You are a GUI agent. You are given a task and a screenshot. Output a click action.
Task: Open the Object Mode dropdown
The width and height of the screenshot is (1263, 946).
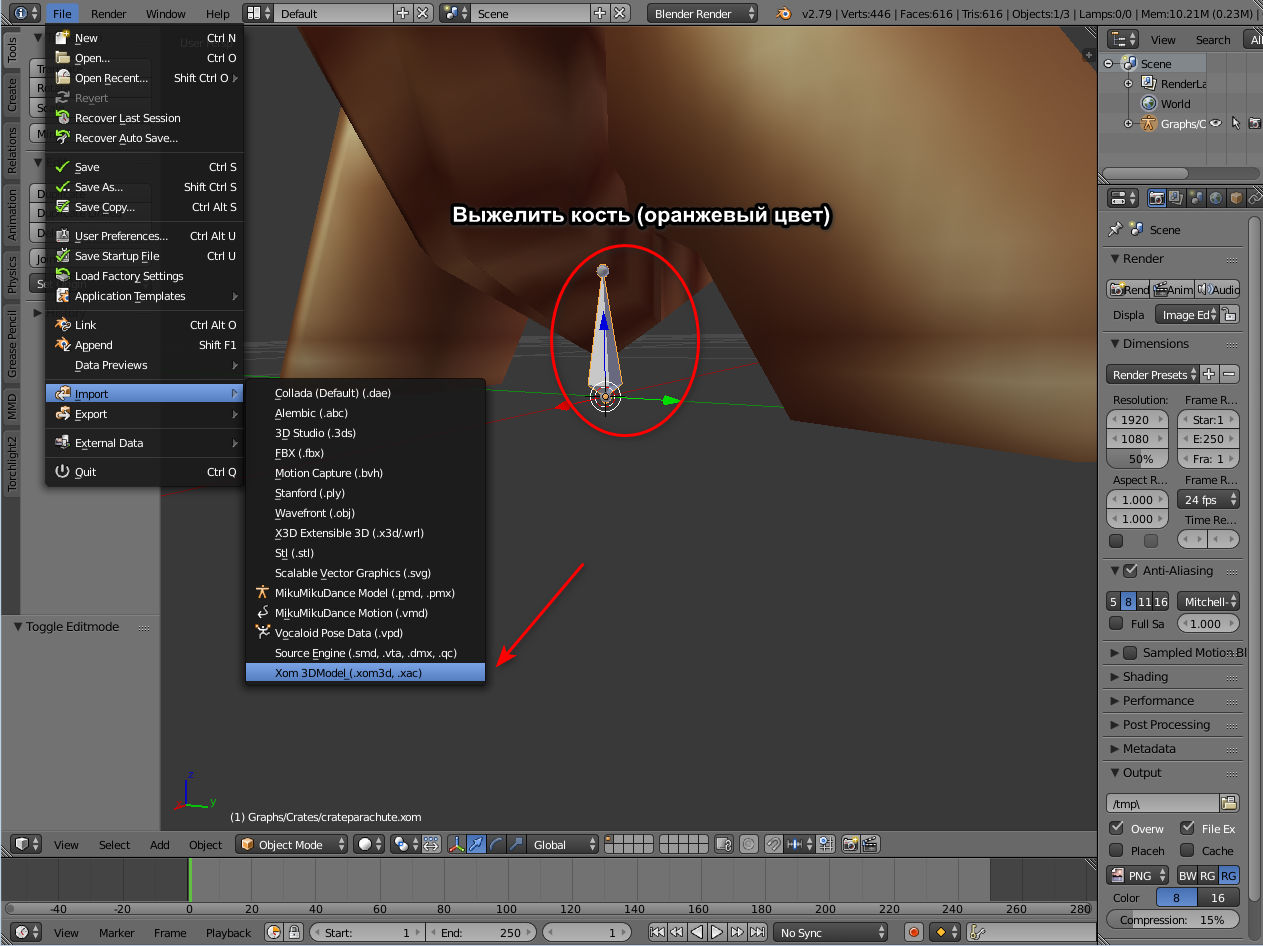coord(292,844)
